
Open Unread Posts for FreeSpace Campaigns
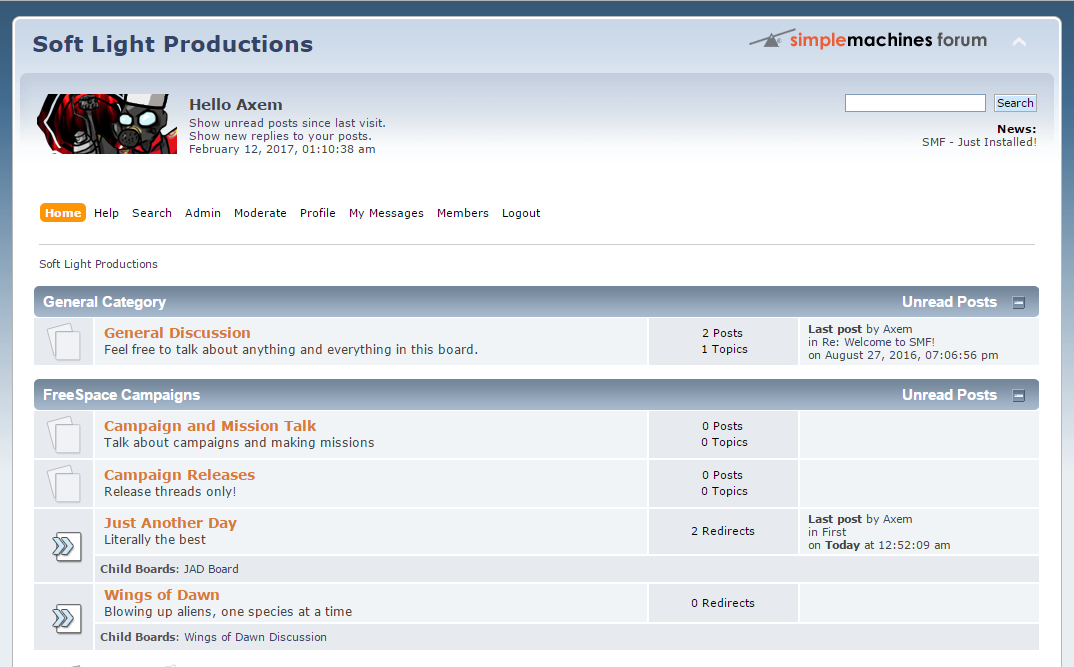click(x=949, y=395)
